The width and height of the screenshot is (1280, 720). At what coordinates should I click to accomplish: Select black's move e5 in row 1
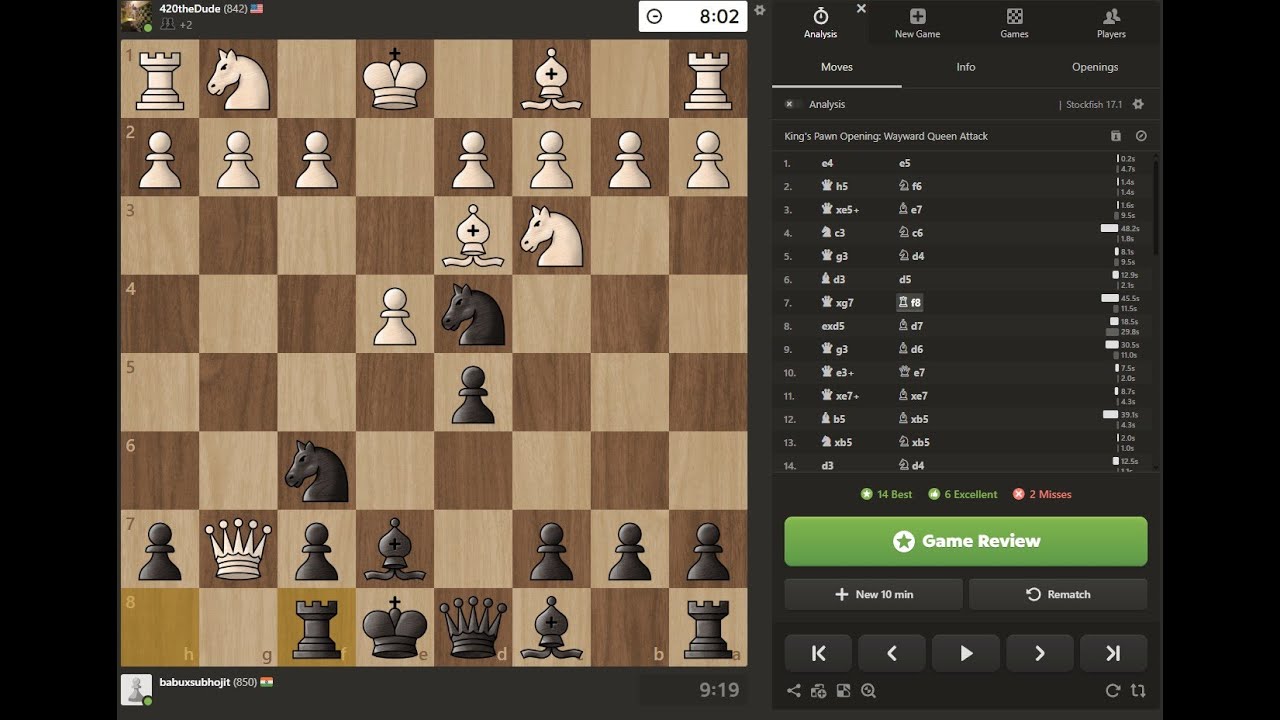point(905,163)
